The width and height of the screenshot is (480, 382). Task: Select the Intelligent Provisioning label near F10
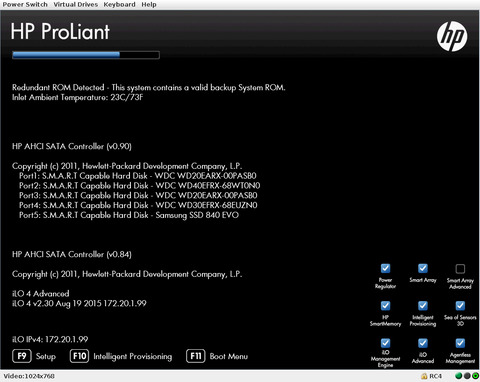pos(133,356)
